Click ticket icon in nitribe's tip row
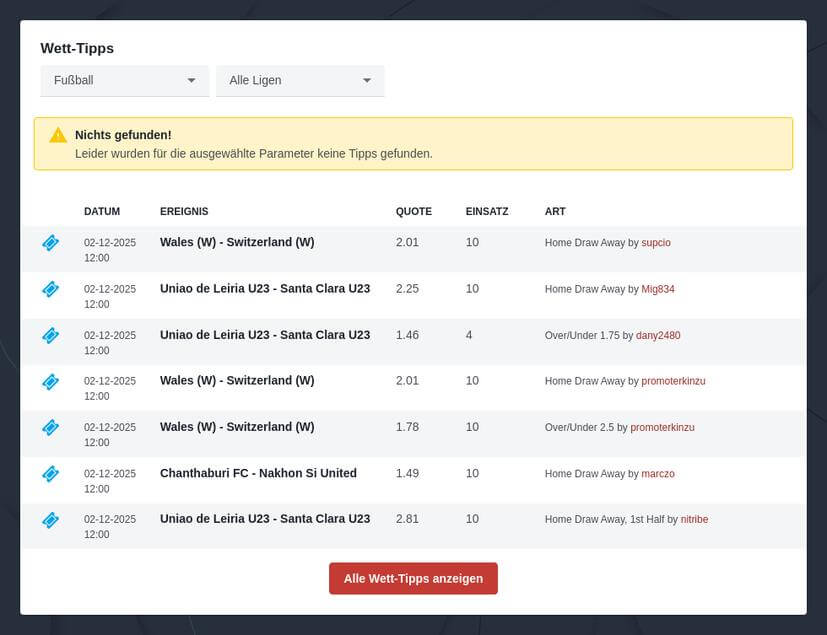The image size is (827, 635). click(50, 520)
